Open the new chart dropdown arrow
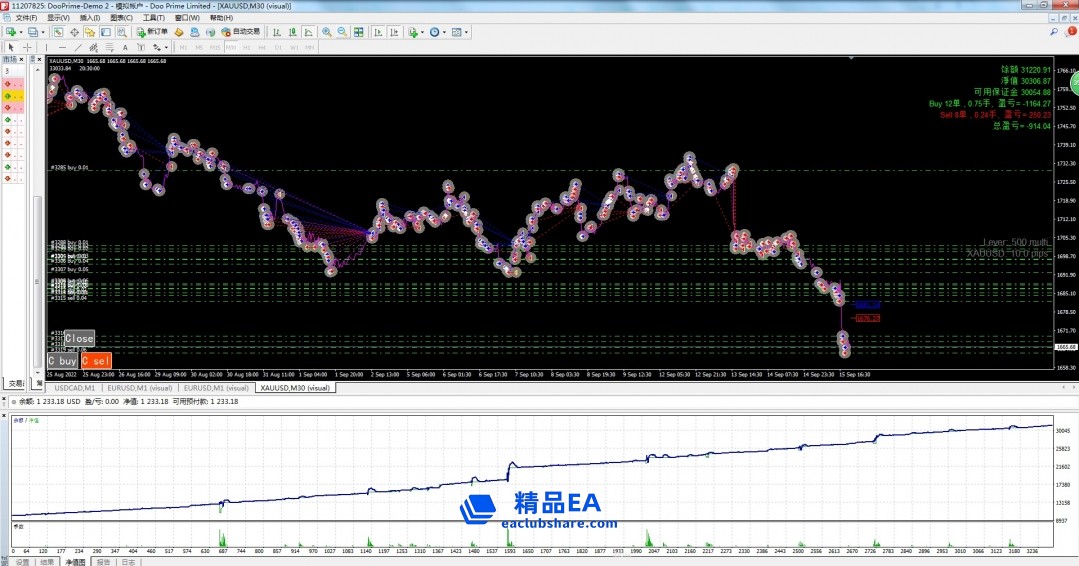Screen dimensions: 1079x566 click(x=21, y=32)
